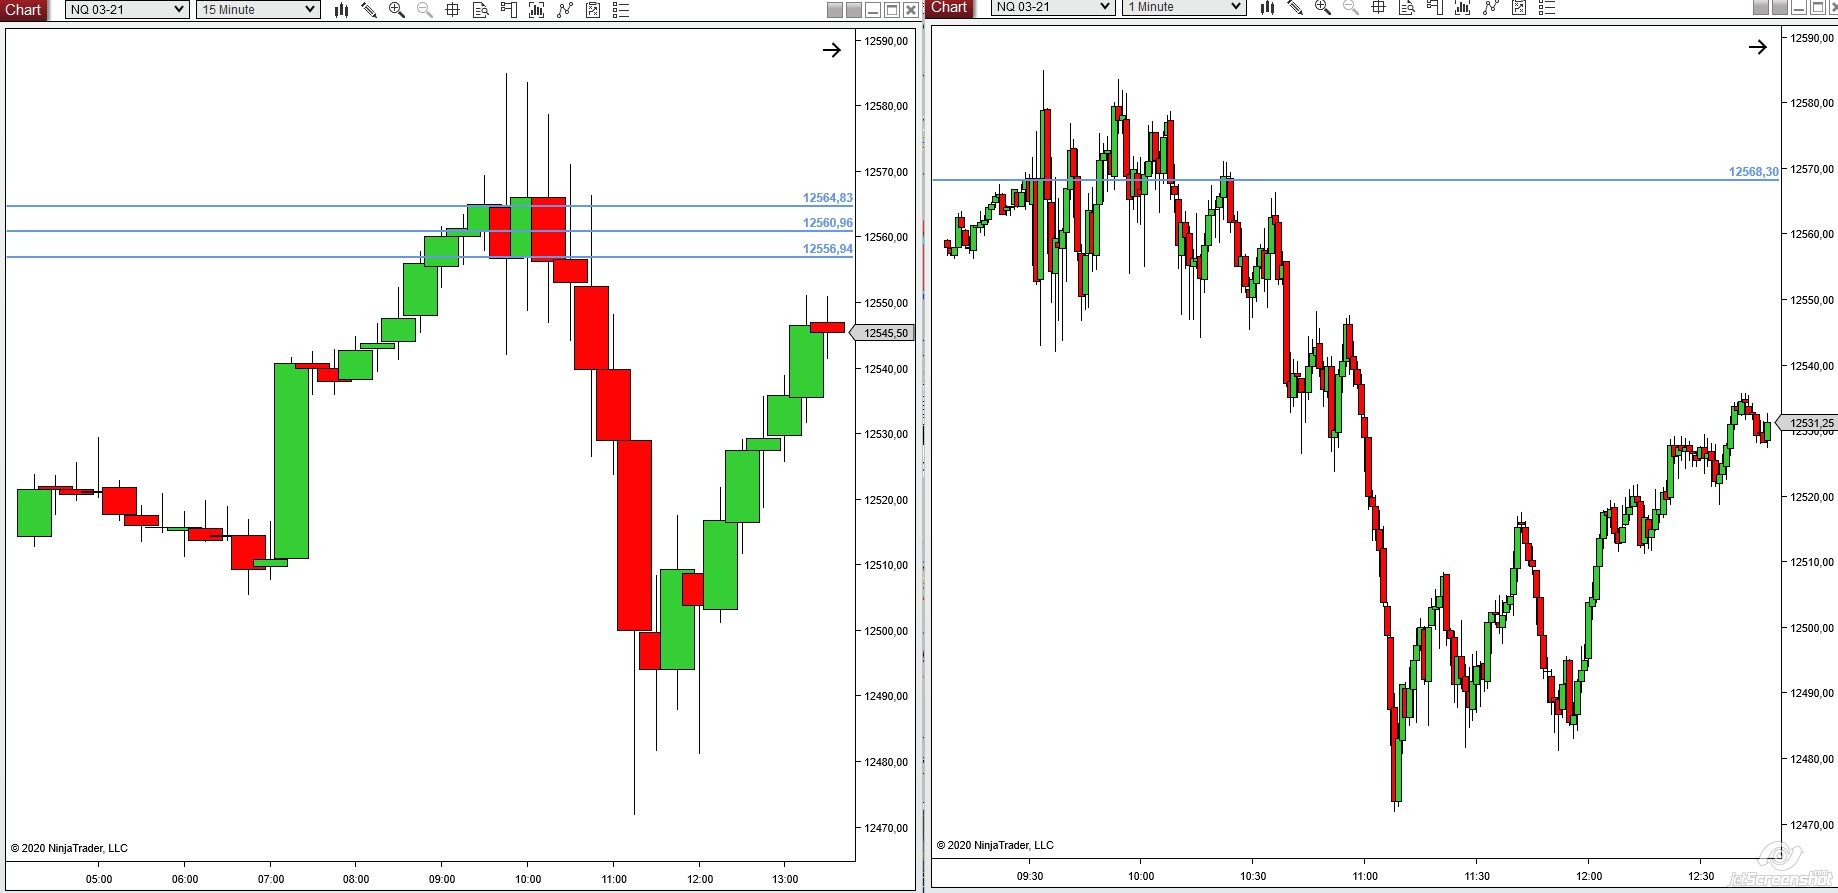Expand the 1 Minute interval dropdown
Image resolution: width=1838 pixels, height=893 pixels.
pos(1184,7)
